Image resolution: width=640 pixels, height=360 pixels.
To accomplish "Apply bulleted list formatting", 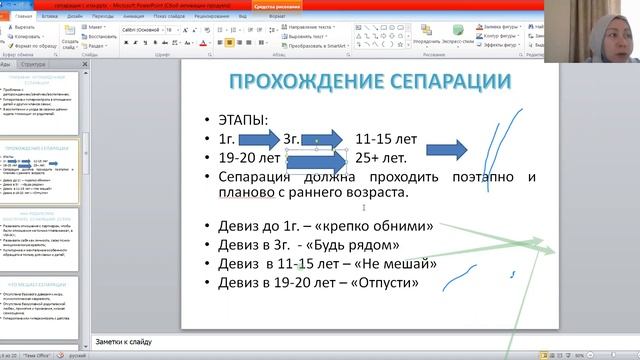I will point(221,30).
